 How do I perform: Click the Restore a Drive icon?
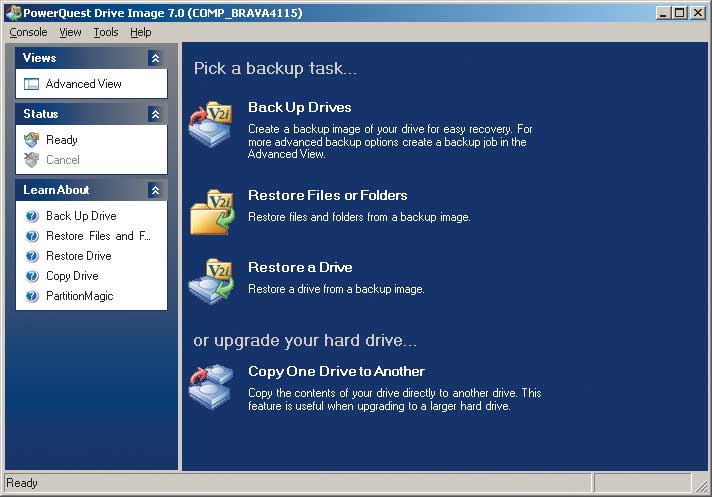coord(211,281)
